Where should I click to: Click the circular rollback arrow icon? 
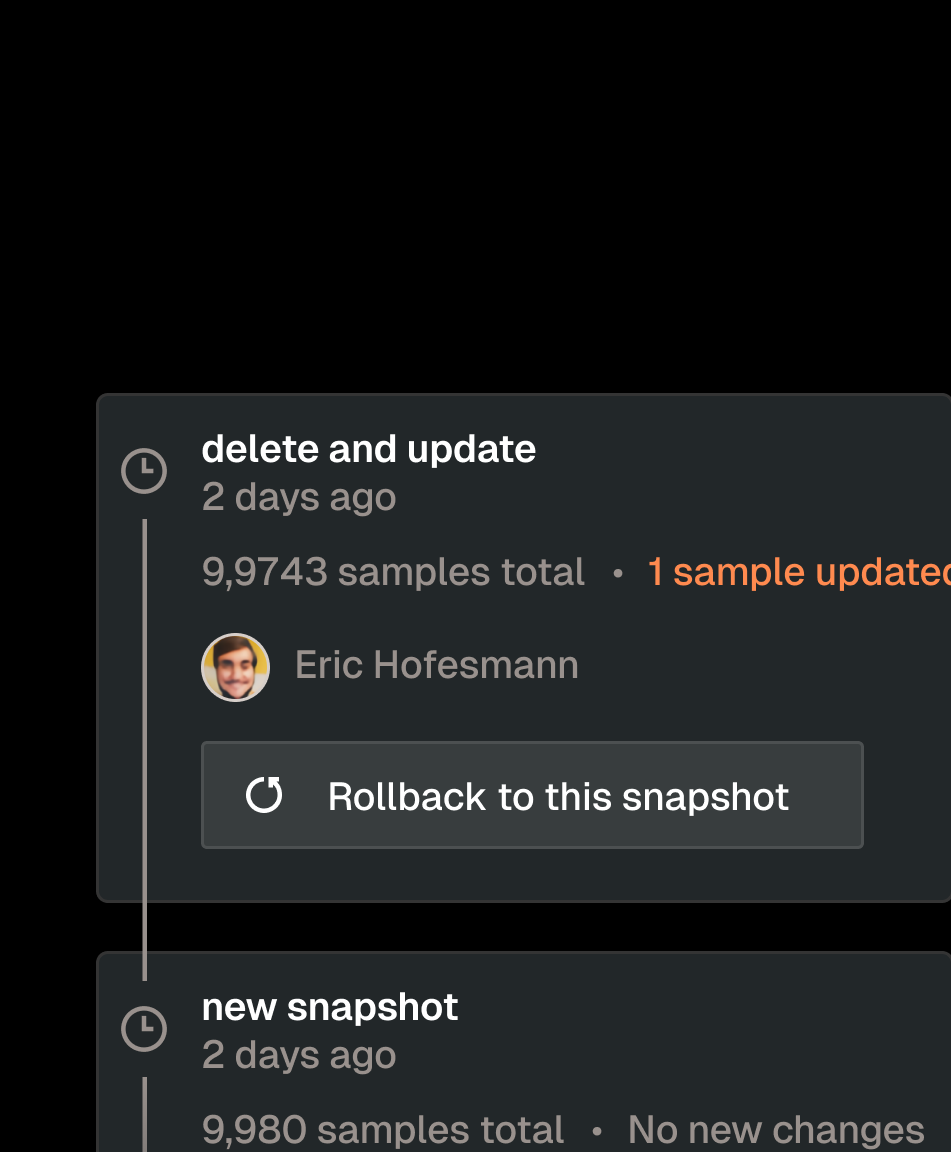pos(264,795)
